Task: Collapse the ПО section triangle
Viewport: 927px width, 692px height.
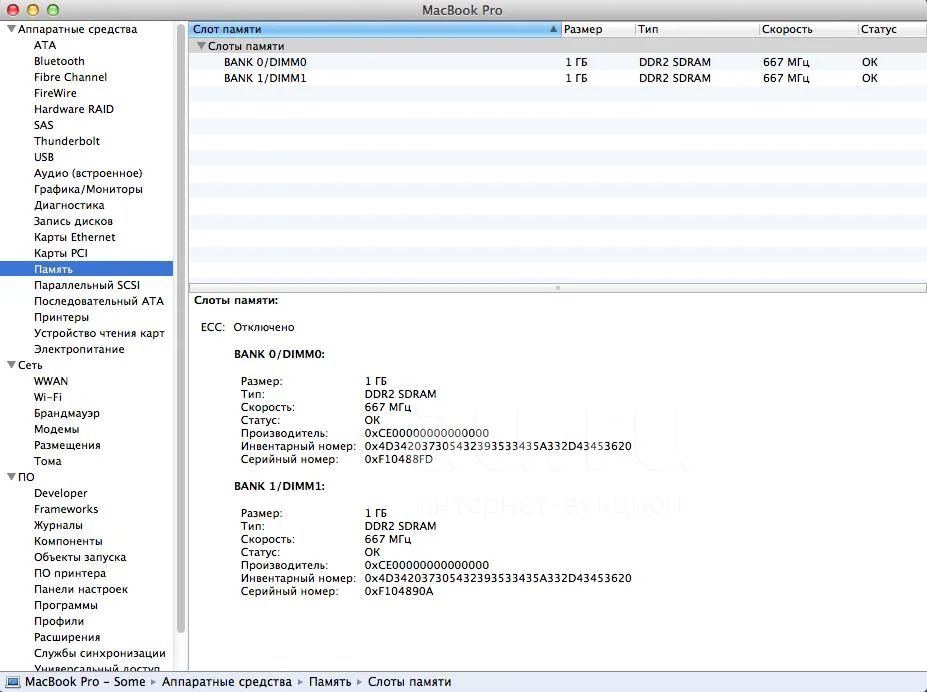Action: 11,476
